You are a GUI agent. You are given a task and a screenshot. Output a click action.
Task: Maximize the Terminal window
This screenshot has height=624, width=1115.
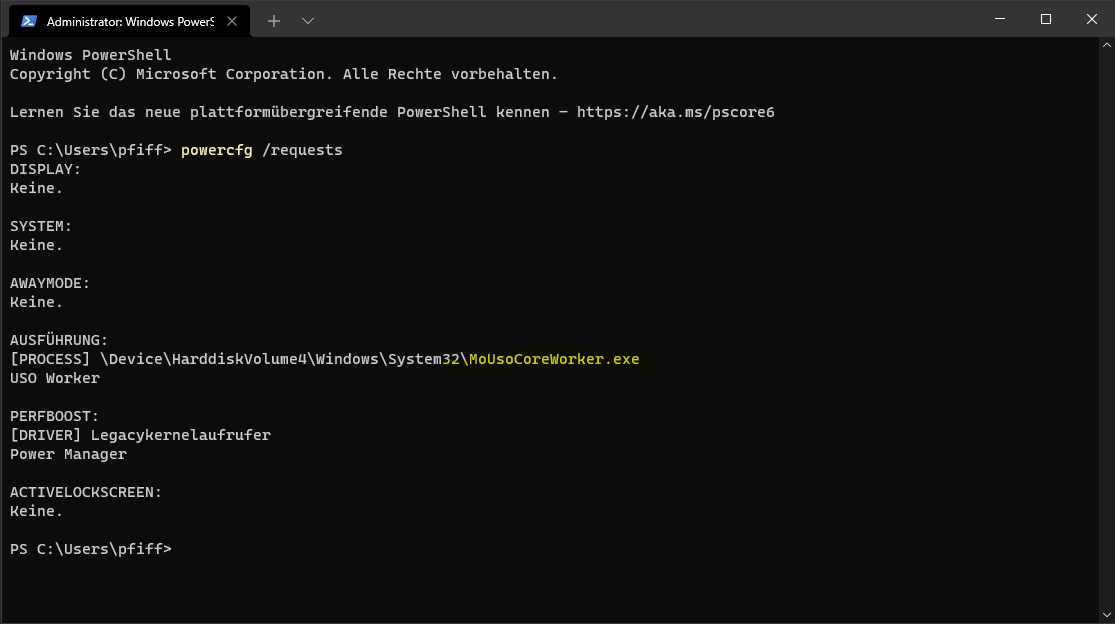(1046, 19)
